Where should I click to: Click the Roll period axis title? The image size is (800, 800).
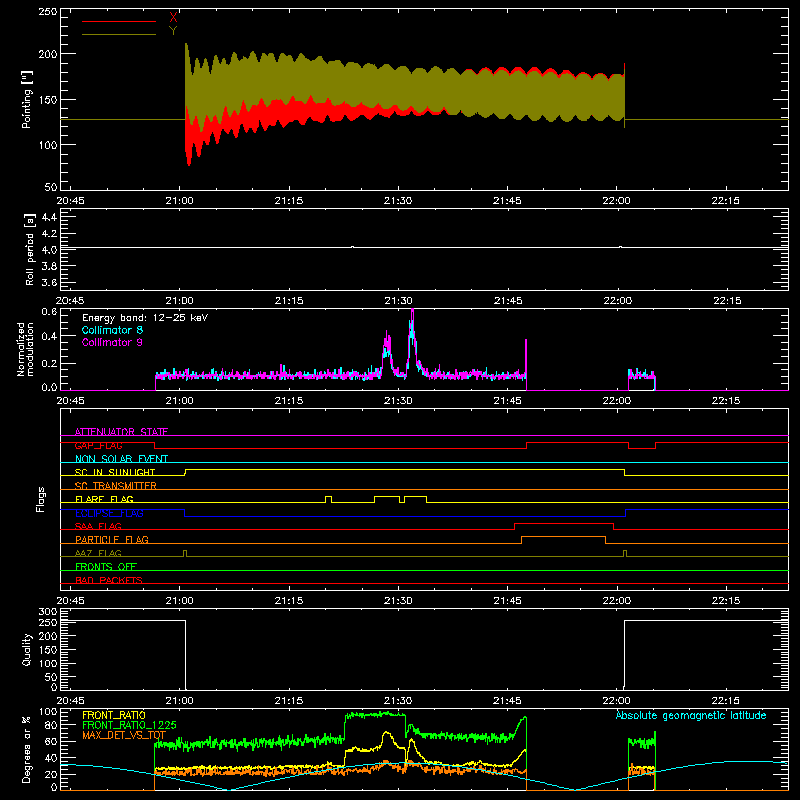[x=30, y=249]
